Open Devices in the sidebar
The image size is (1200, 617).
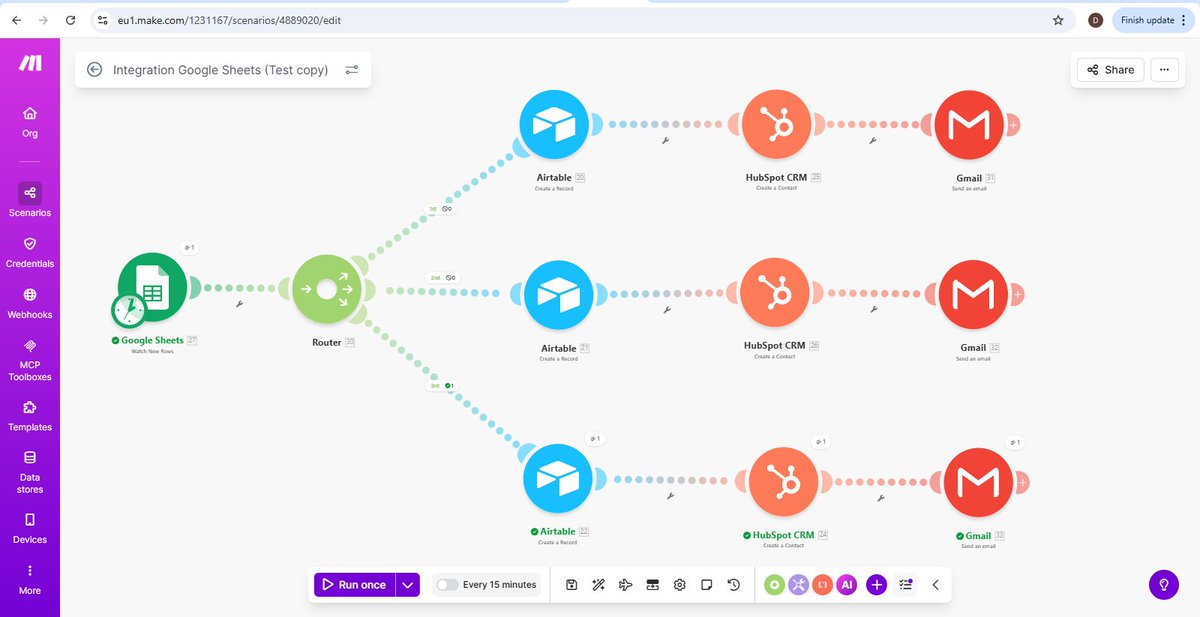30,528
